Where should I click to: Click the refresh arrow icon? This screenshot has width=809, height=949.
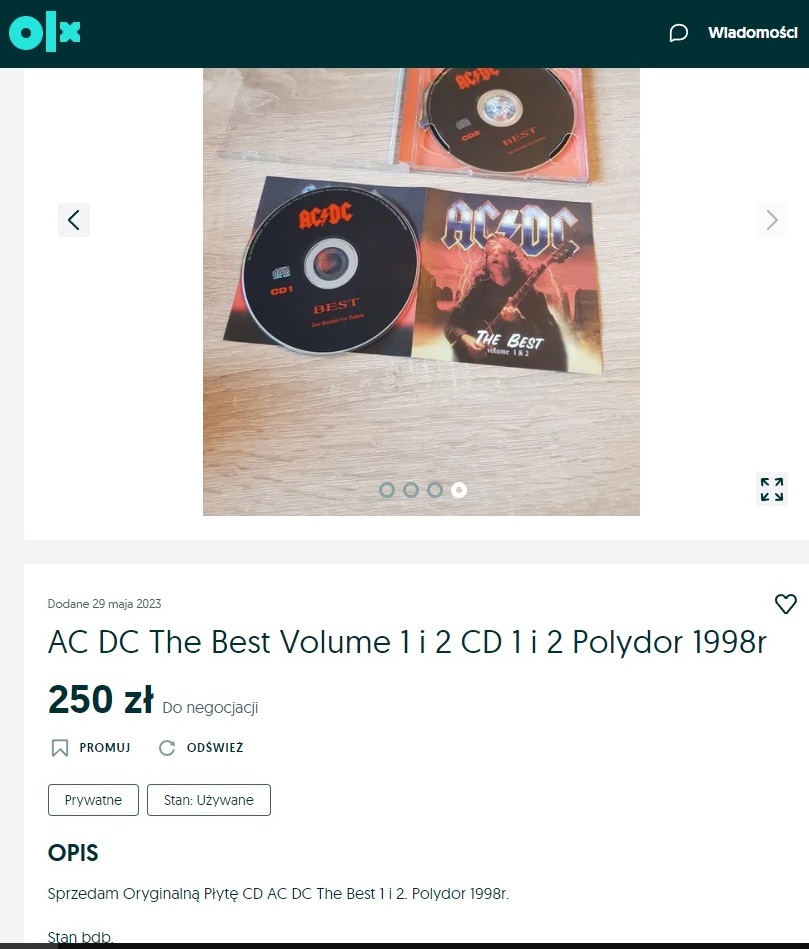click(x=167, y=747)
